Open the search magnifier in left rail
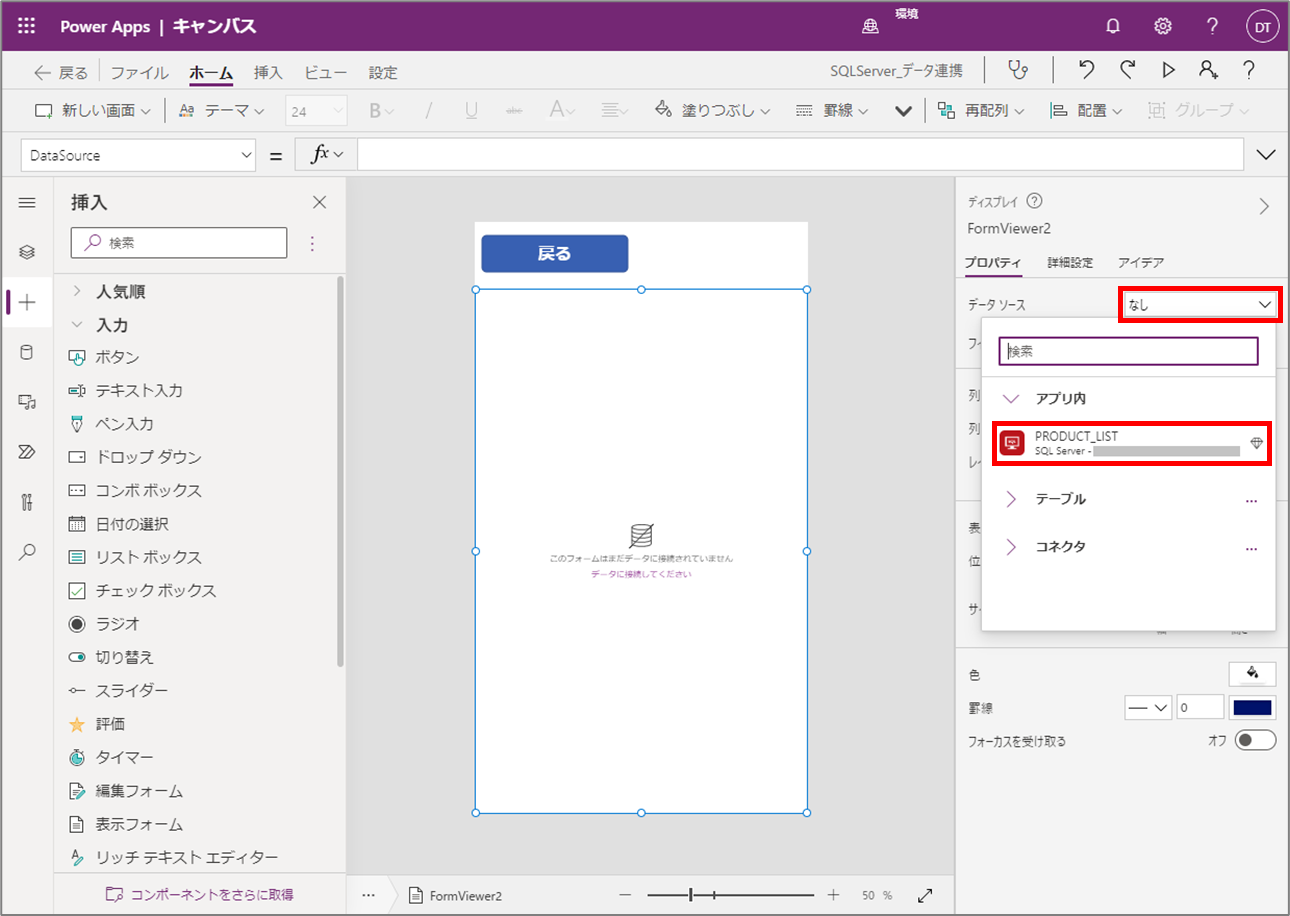 click(x=27, y=551)
